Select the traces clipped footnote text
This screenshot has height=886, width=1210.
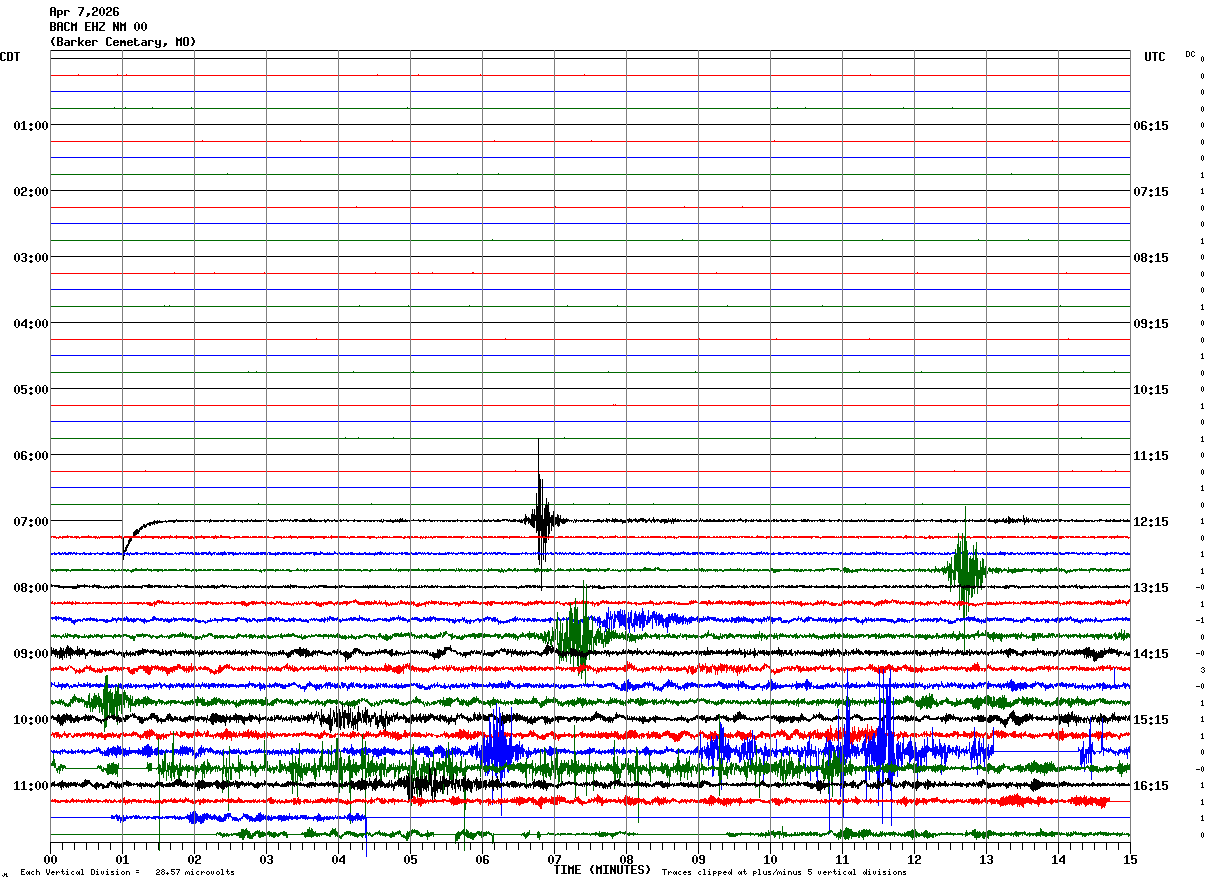click(784, 873)
